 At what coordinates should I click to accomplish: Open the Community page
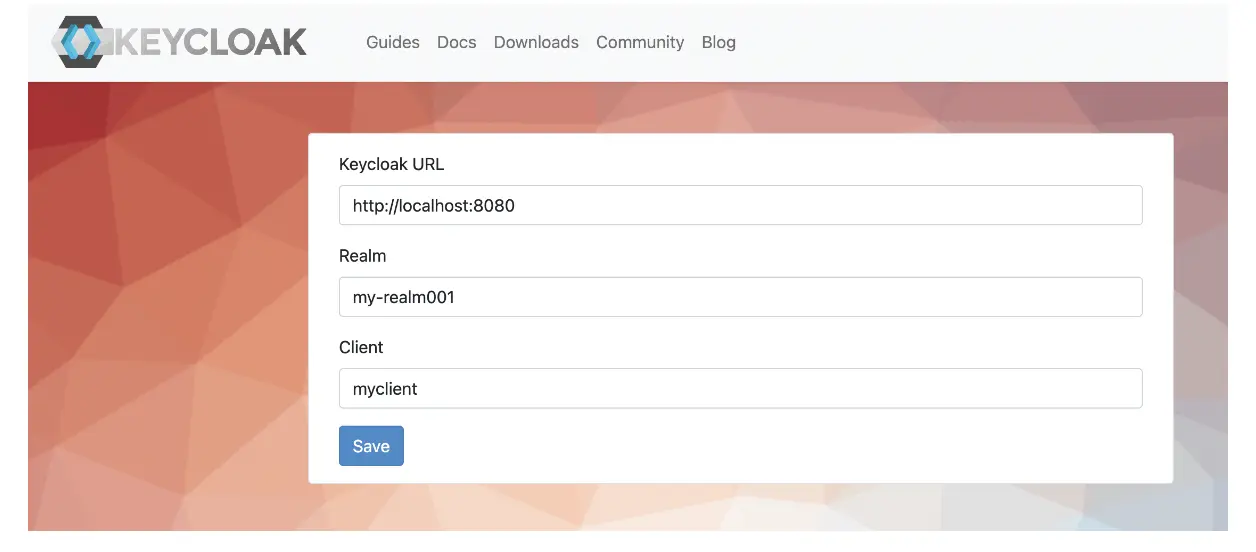coord(640,42)
